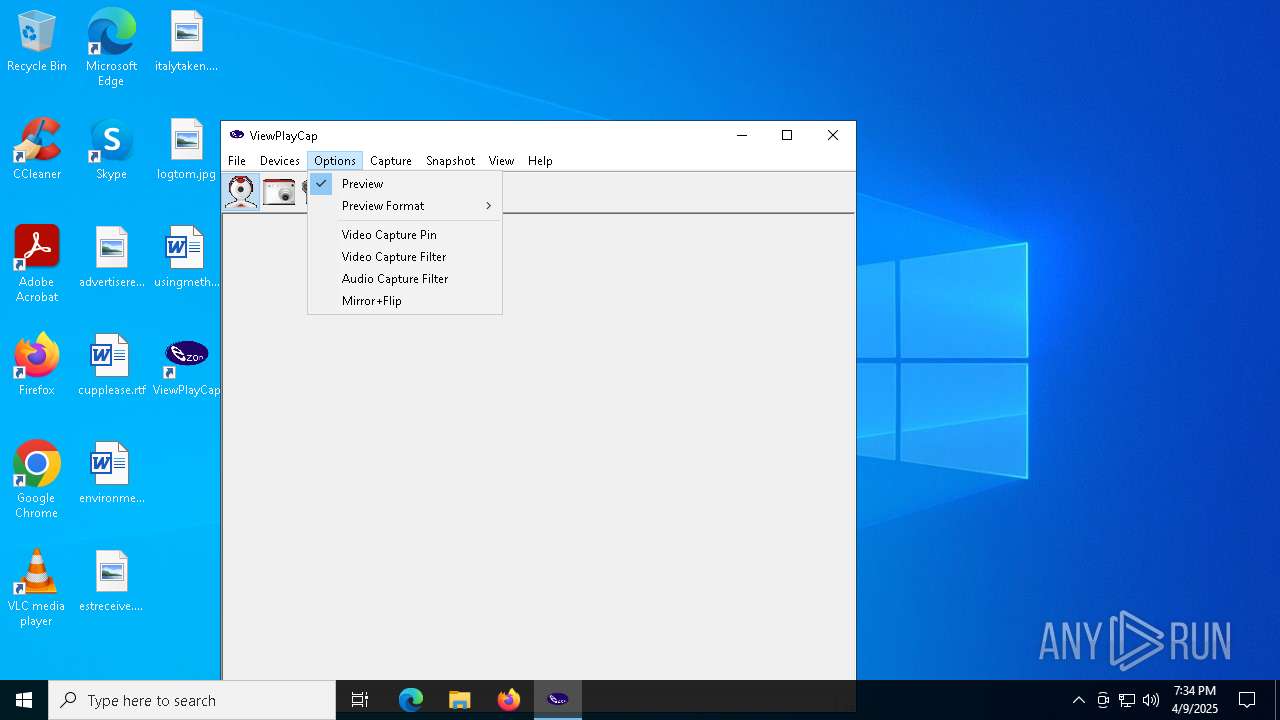Toggle the Preview menu option
This screenshot has height=720, width=1280.
(x=404, y=184)
